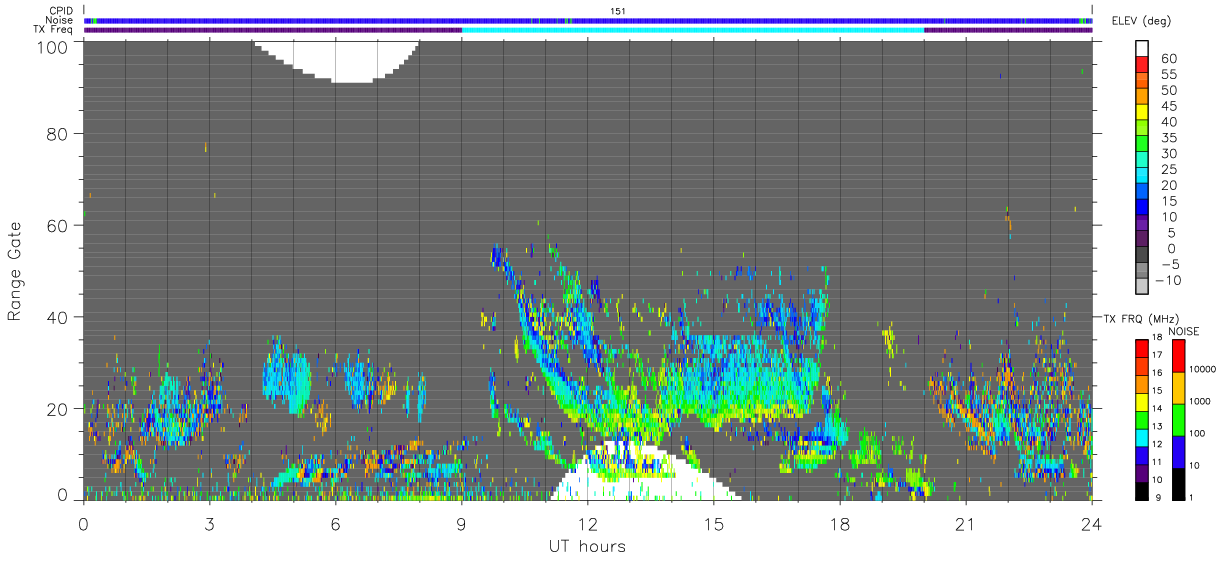Click the 9 tick on UT hours axis
Image resolution: width=1228 pixels, height=567 pixels.
point(461,524)
